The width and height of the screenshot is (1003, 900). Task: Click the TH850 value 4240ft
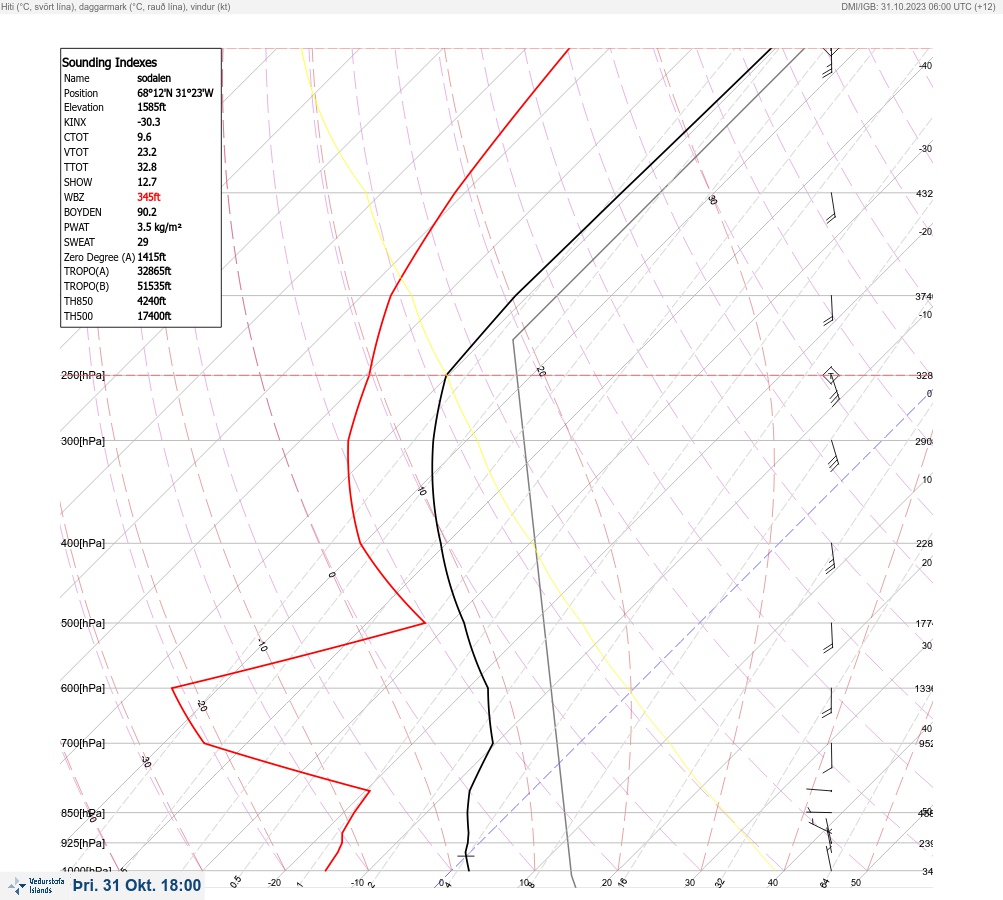[x=152, y=301]
